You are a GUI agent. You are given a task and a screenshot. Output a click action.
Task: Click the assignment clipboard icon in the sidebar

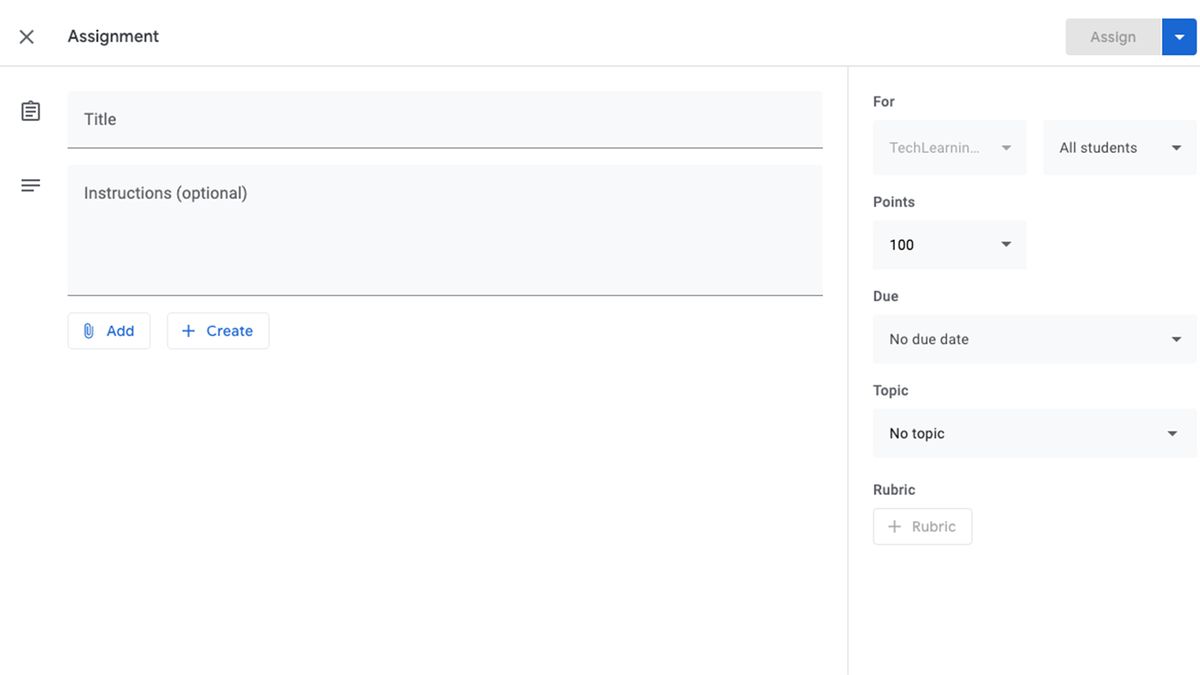[x=30, y=110]
